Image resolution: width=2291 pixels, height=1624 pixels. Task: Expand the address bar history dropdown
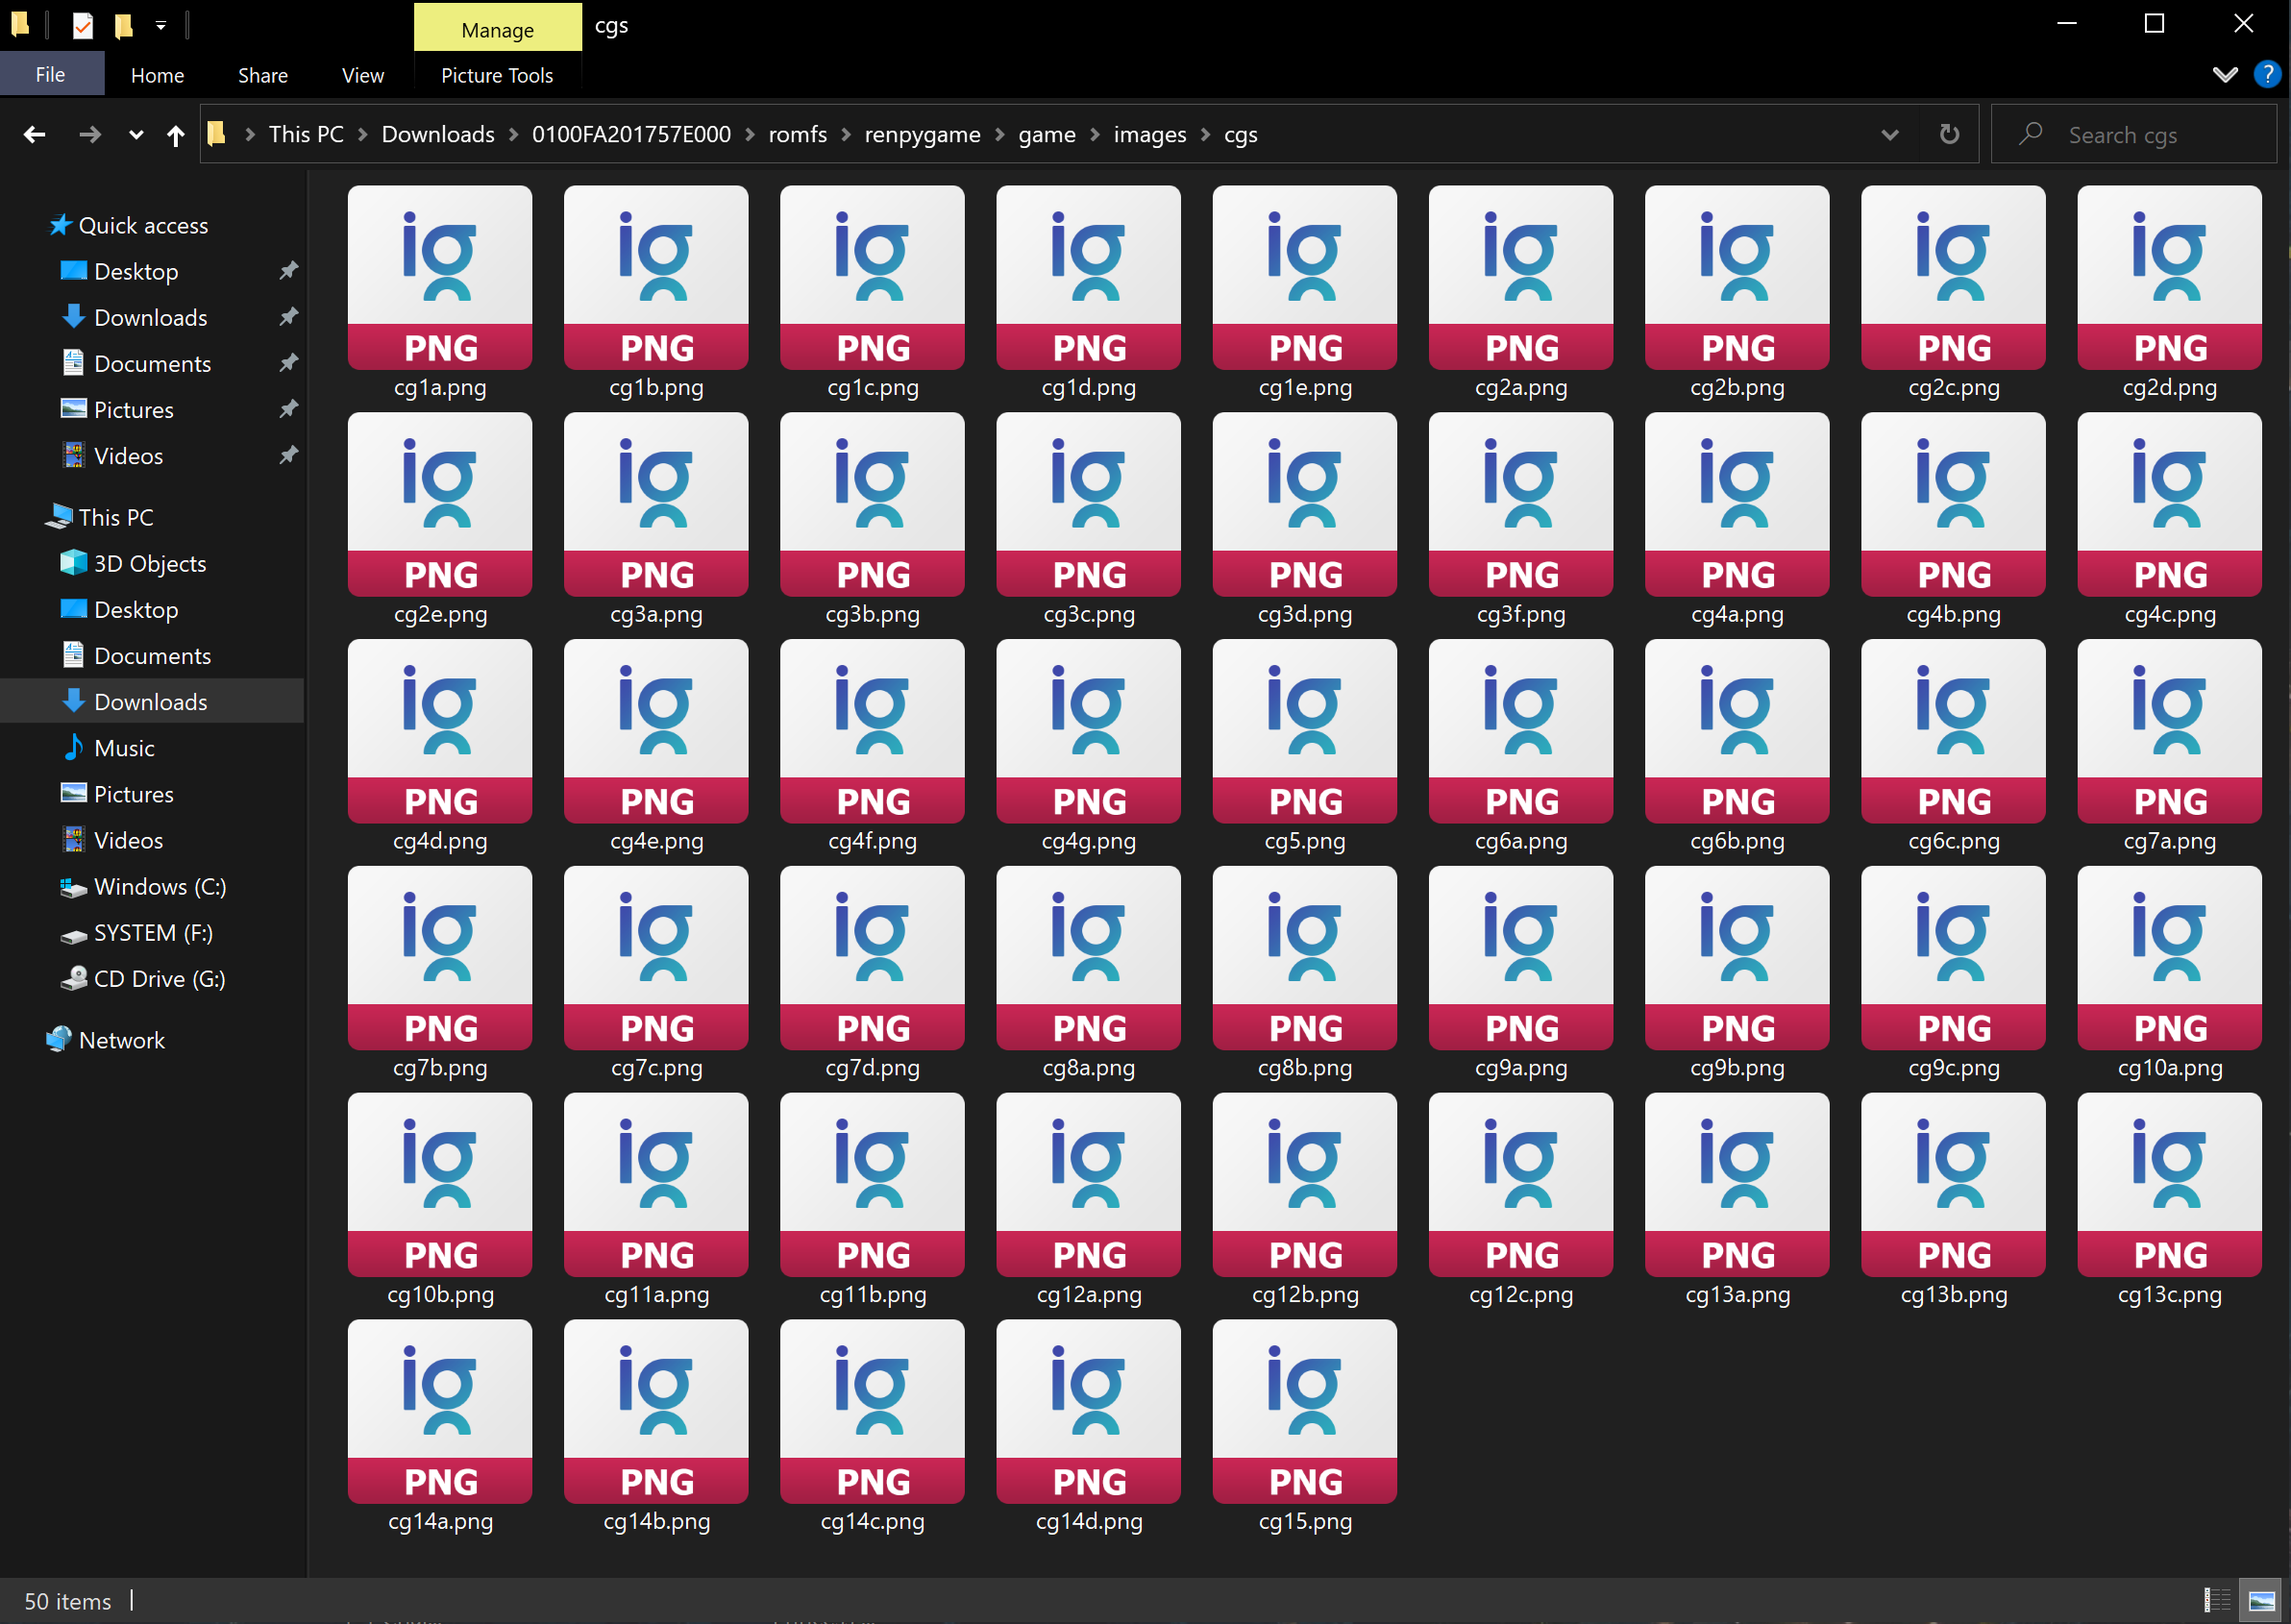[x=1889, y=134]
